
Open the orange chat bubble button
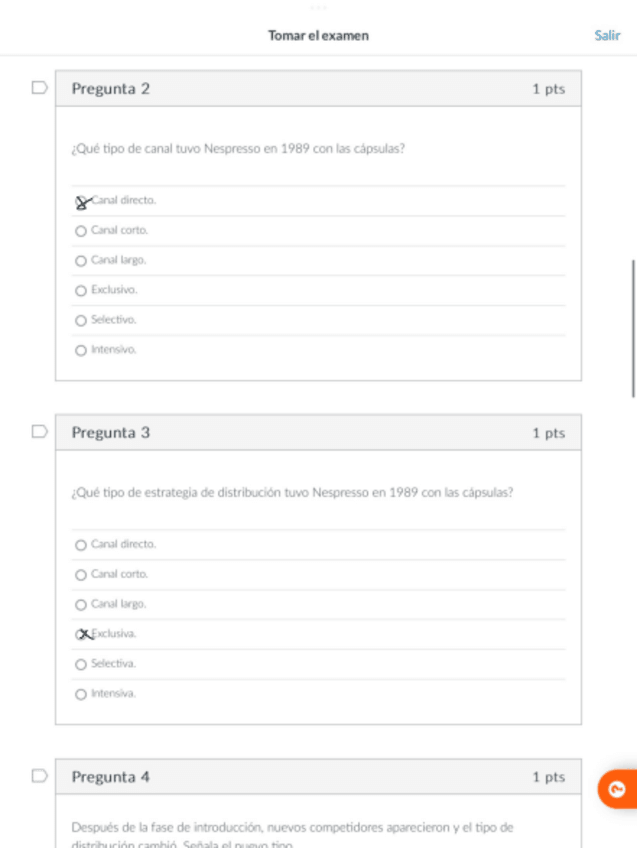coord(616,790)
